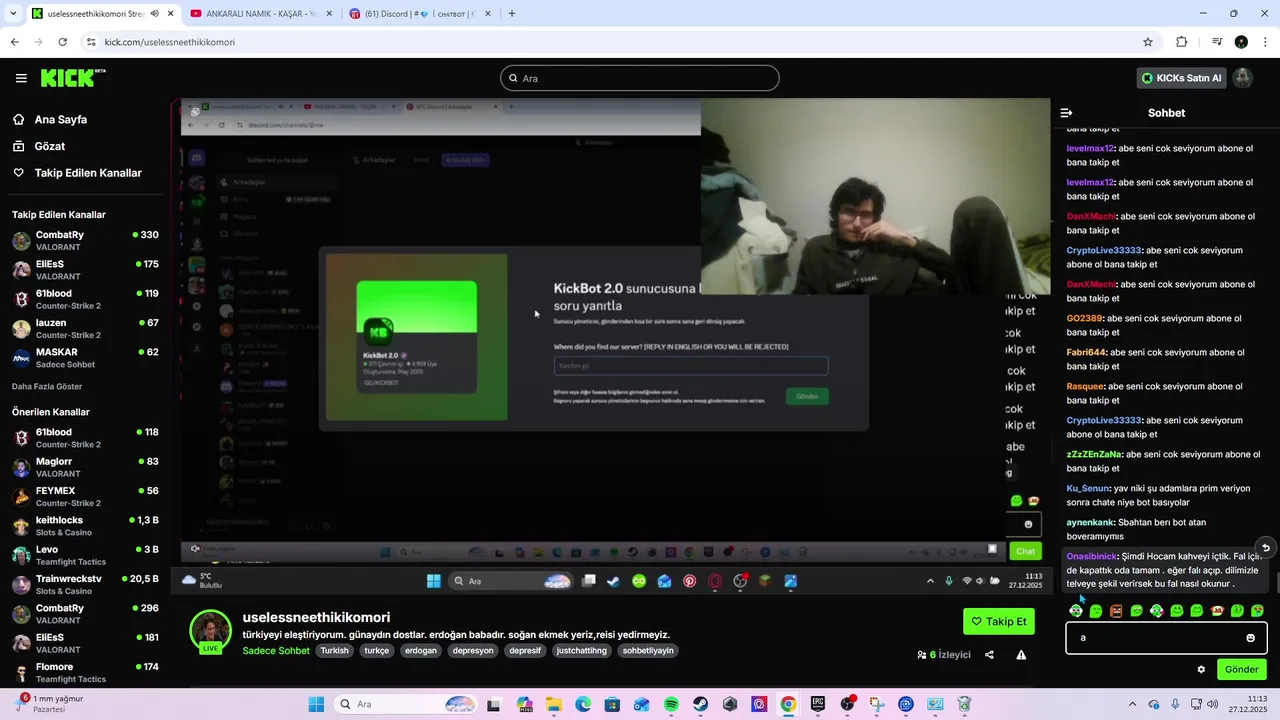Open FEYMEX recommended channel

84,497
